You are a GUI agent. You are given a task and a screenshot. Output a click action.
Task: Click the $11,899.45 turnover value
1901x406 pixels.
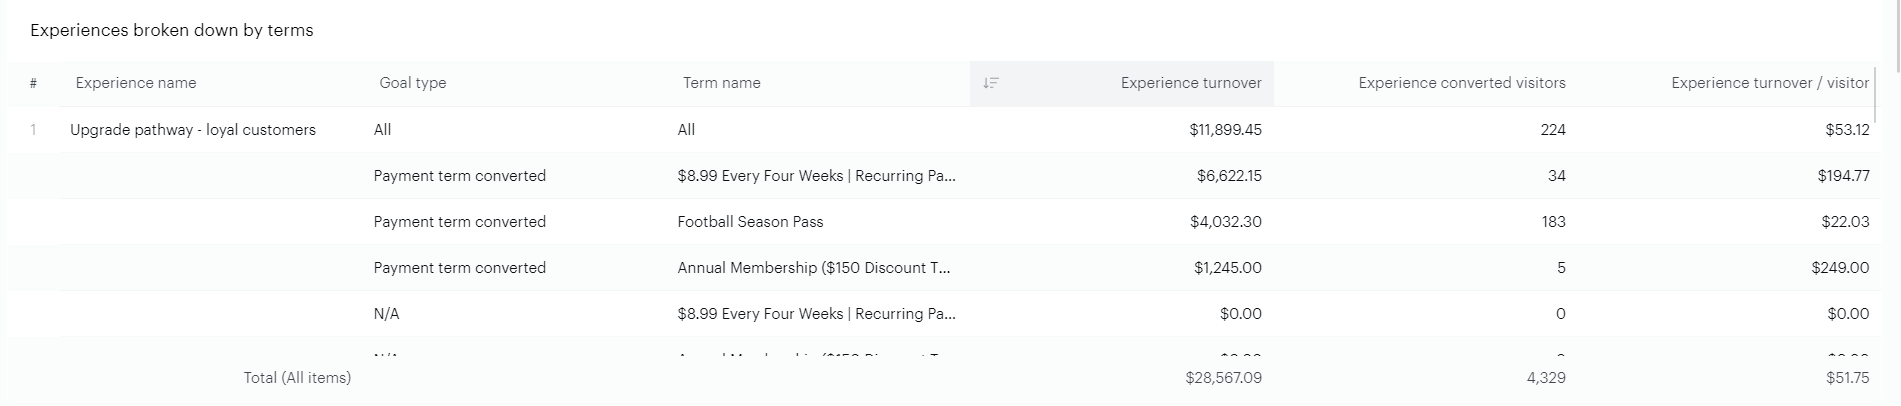[x=1225, y=130]
